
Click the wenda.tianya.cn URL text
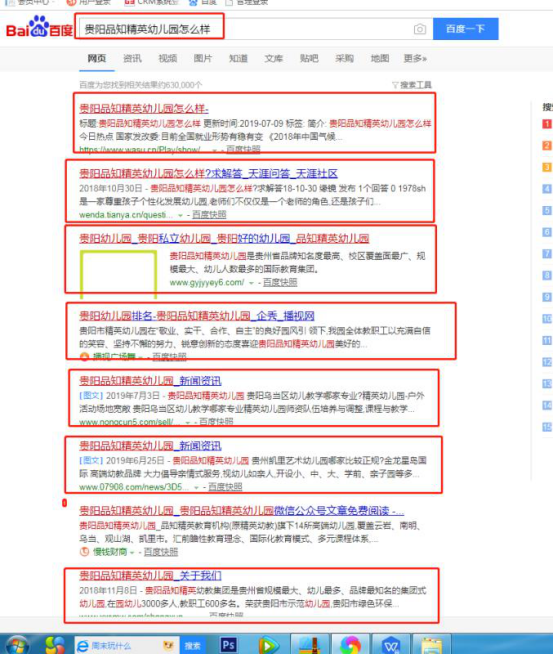click(x=126, y=215)
